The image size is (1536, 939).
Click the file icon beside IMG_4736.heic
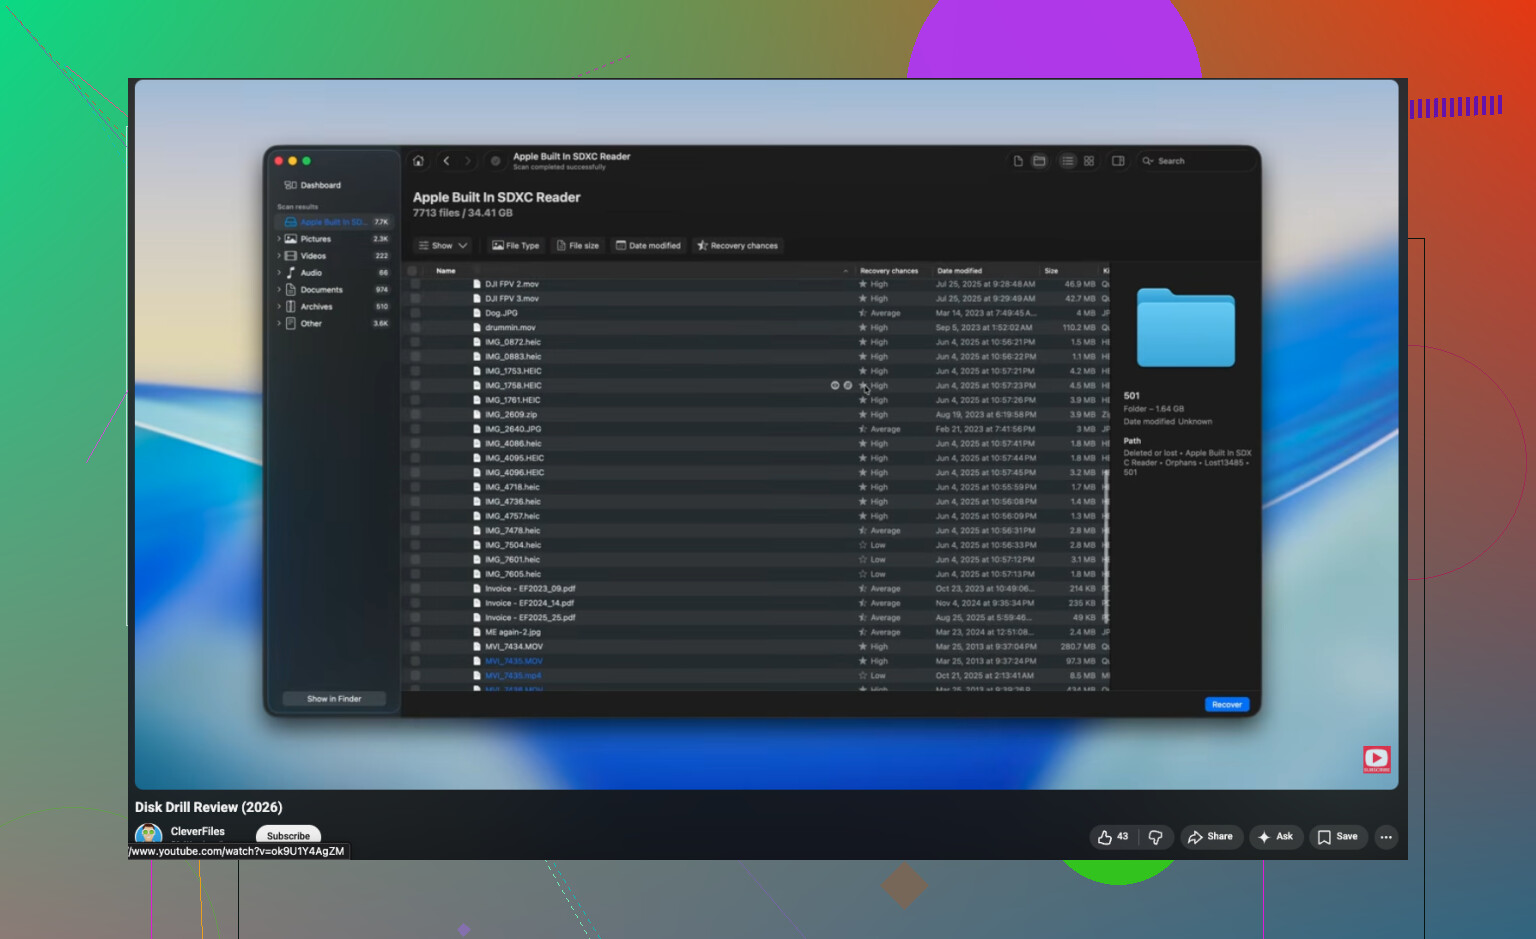click(x=477, y=502)
